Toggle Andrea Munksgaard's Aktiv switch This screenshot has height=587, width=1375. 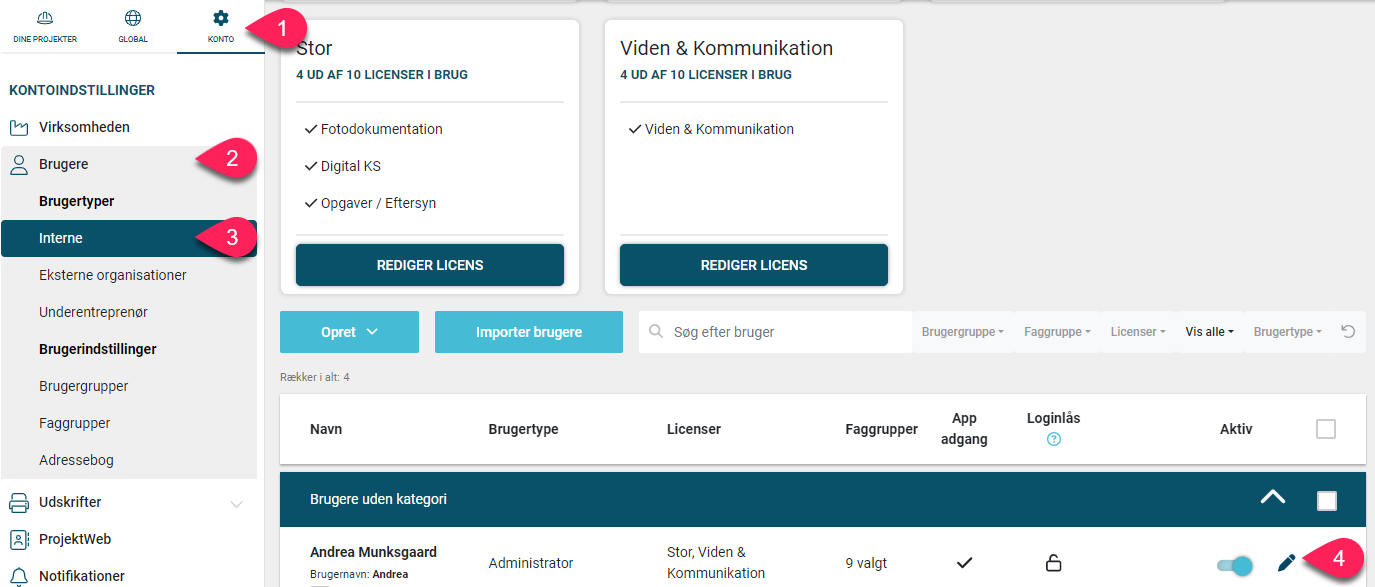tap(1235, 565)
